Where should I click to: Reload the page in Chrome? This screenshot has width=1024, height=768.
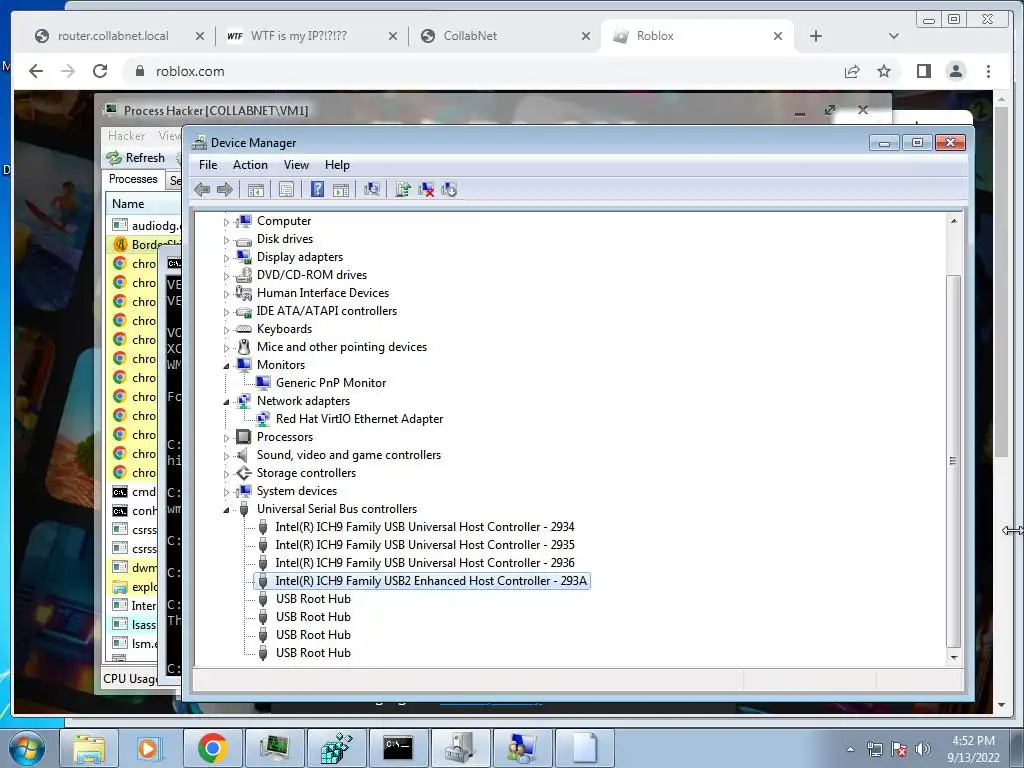point(100,71)
